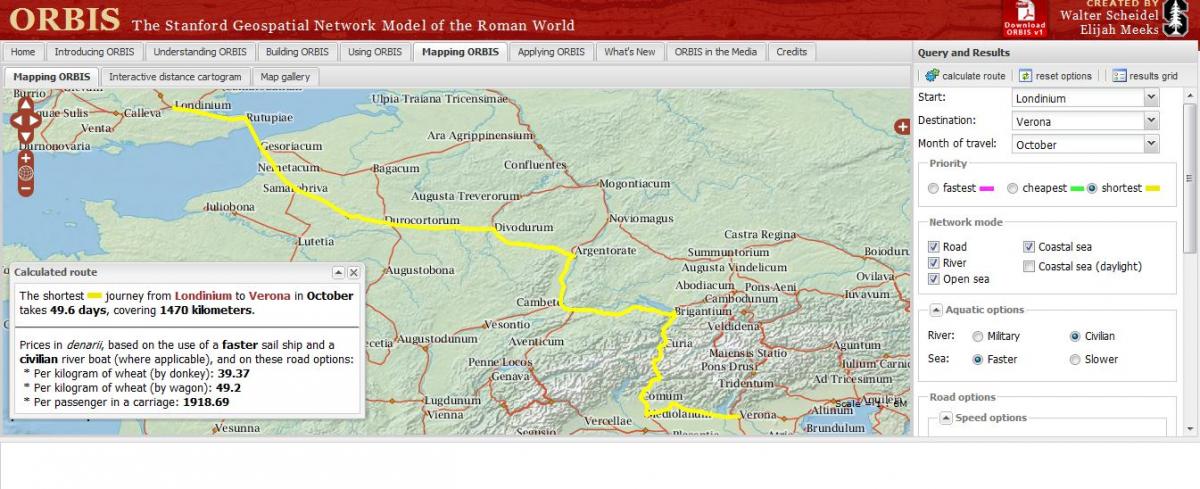Select Faster sea option
Screen dimensions: 1200x489
(x=978, y=359)
